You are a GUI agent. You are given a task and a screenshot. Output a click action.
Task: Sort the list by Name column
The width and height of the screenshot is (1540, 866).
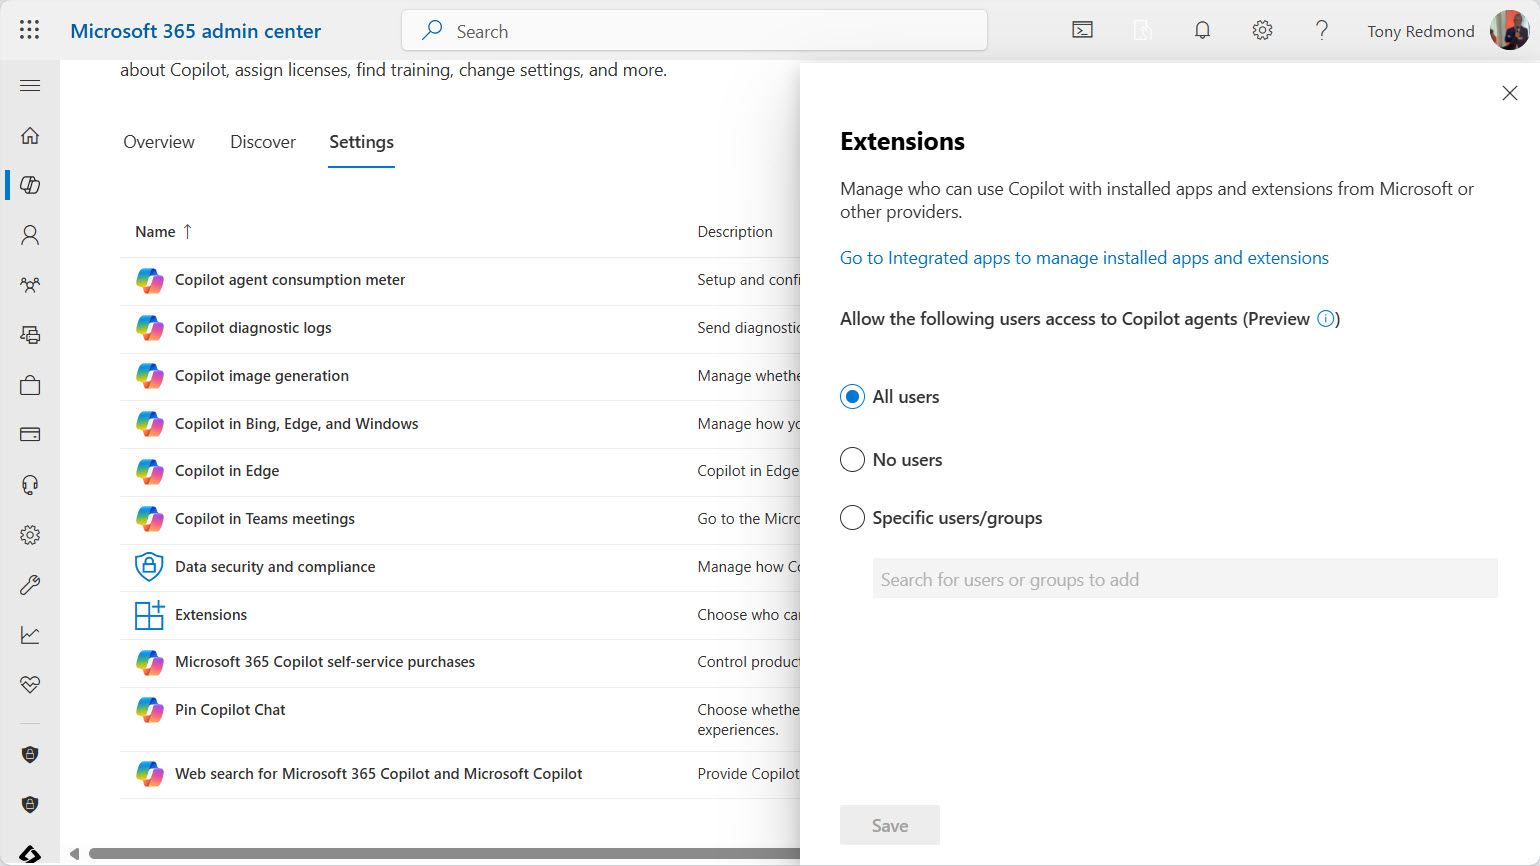click(x=156, y=232)
